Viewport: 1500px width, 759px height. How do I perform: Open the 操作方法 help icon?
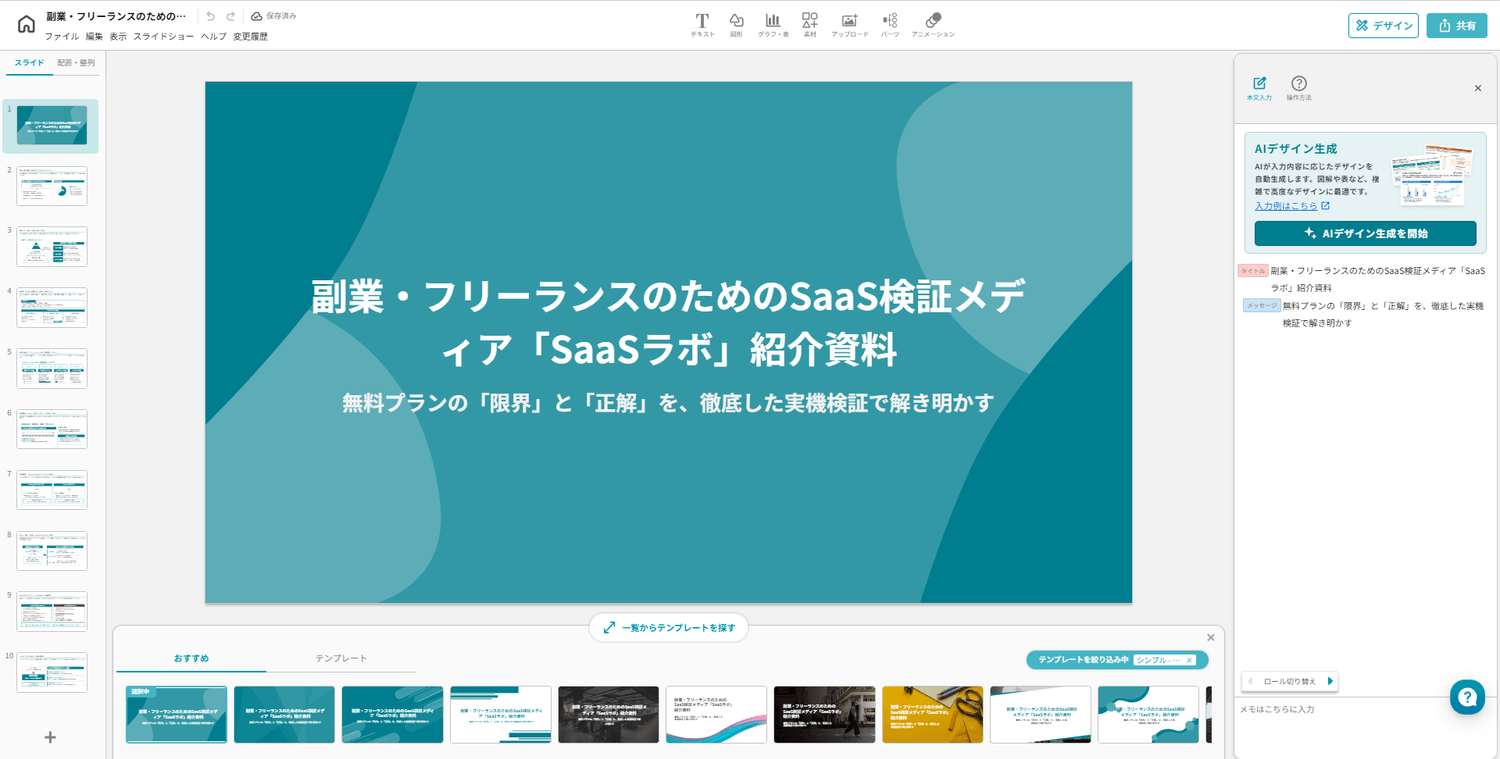(x=1299, y=88)
